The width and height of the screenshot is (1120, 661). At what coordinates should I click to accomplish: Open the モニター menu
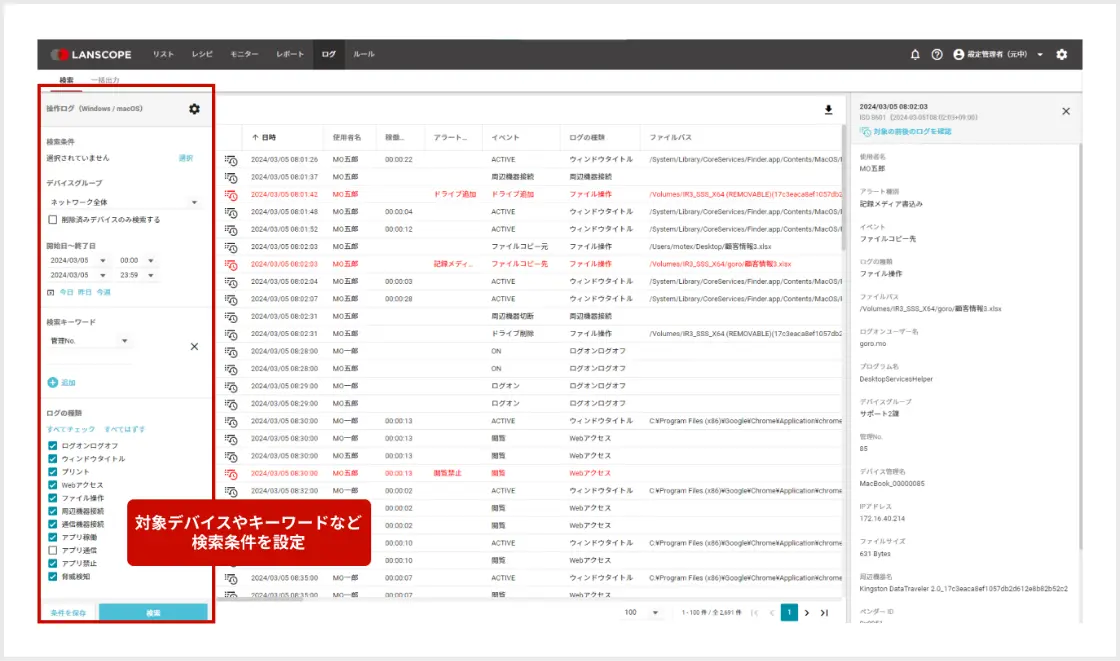(x=244, y=54)
